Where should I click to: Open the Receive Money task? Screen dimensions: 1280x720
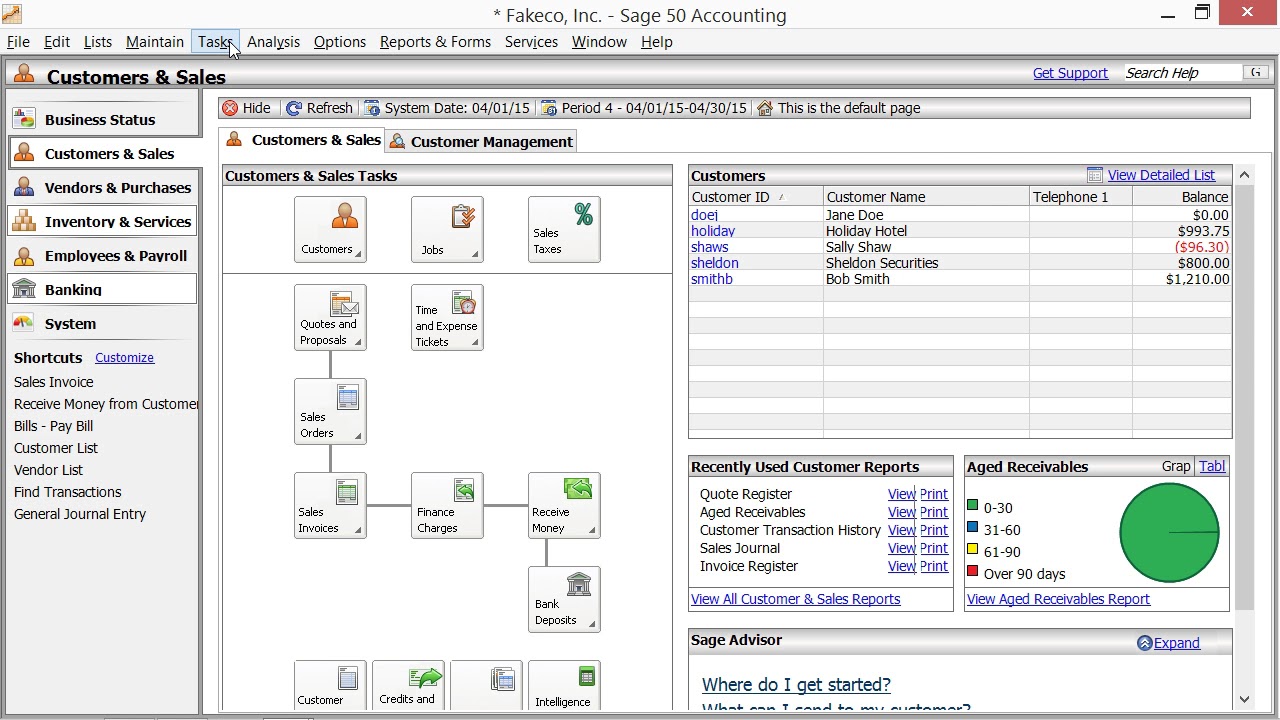click(x=564, y=505)
